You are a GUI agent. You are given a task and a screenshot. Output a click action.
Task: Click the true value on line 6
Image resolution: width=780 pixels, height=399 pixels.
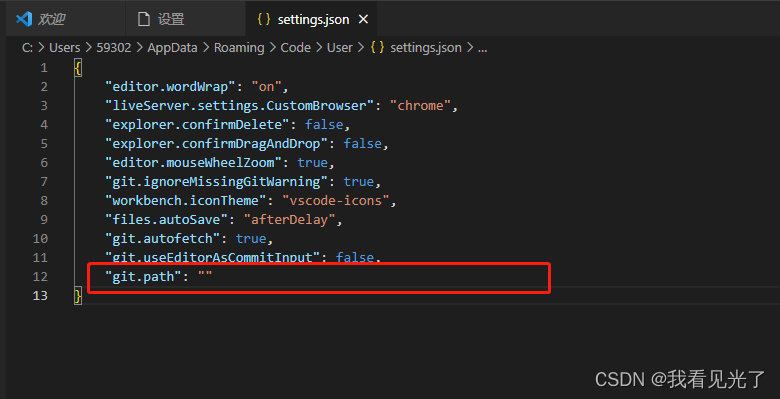click(312, 163)
